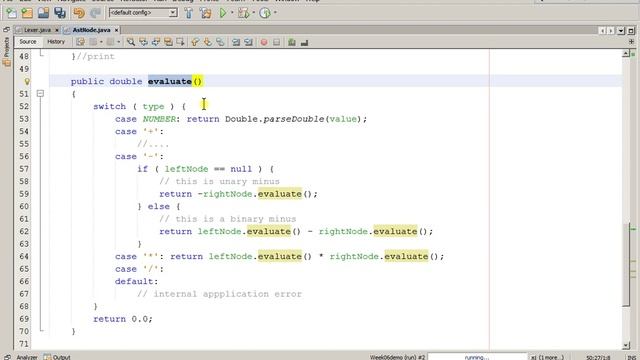Click the scrollbar down arrow
This screenshot has height=360, width=640.
(626, 346)
